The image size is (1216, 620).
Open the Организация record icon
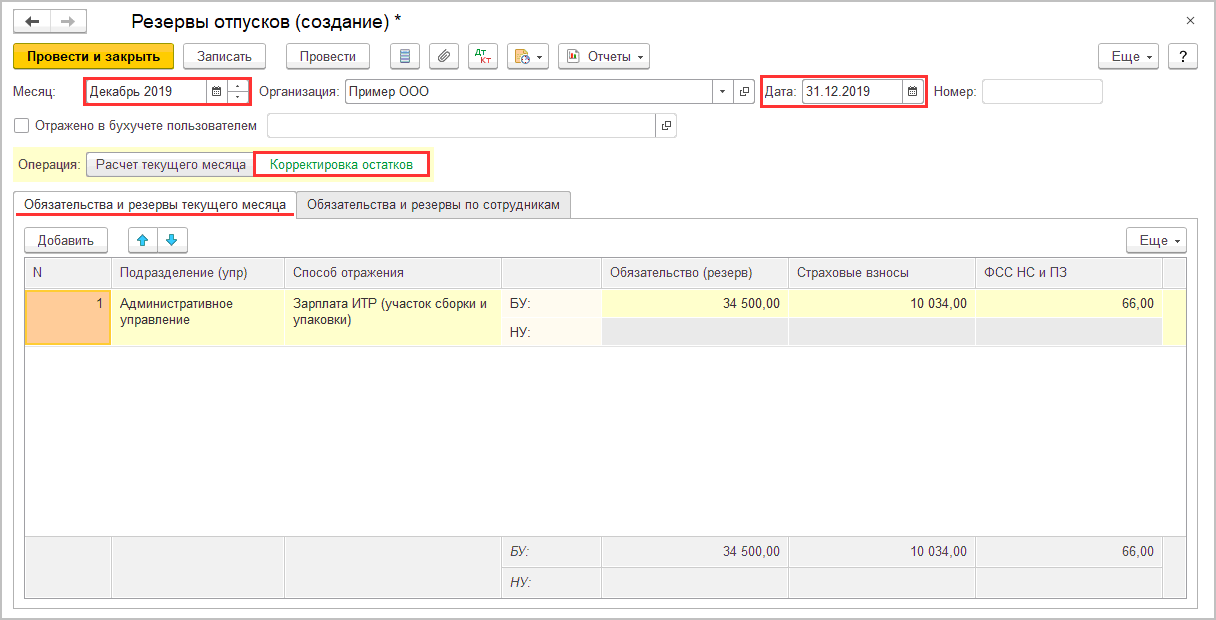click(744, 91)
